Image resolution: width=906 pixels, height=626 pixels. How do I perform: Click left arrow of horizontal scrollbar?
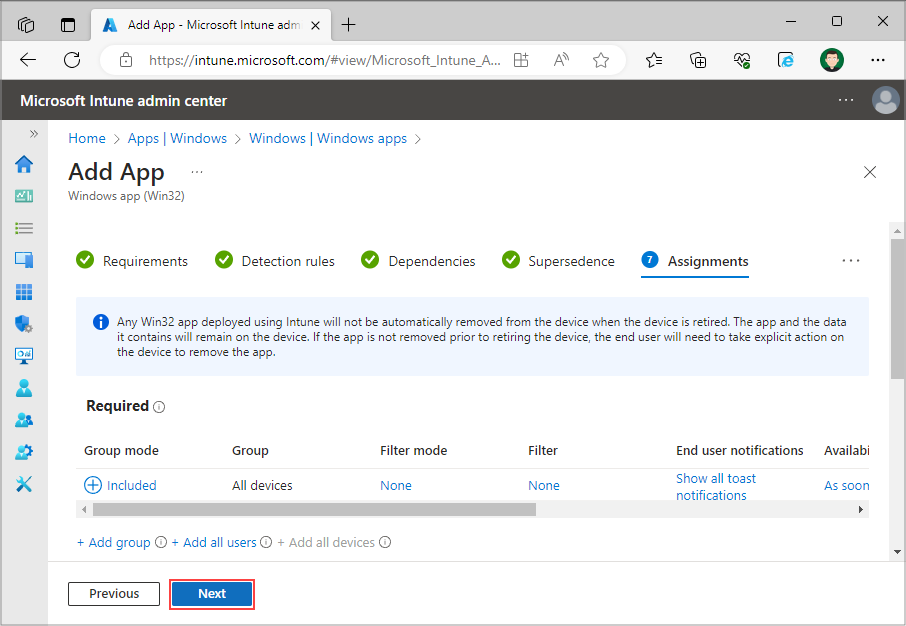click(x=84, y=509)
